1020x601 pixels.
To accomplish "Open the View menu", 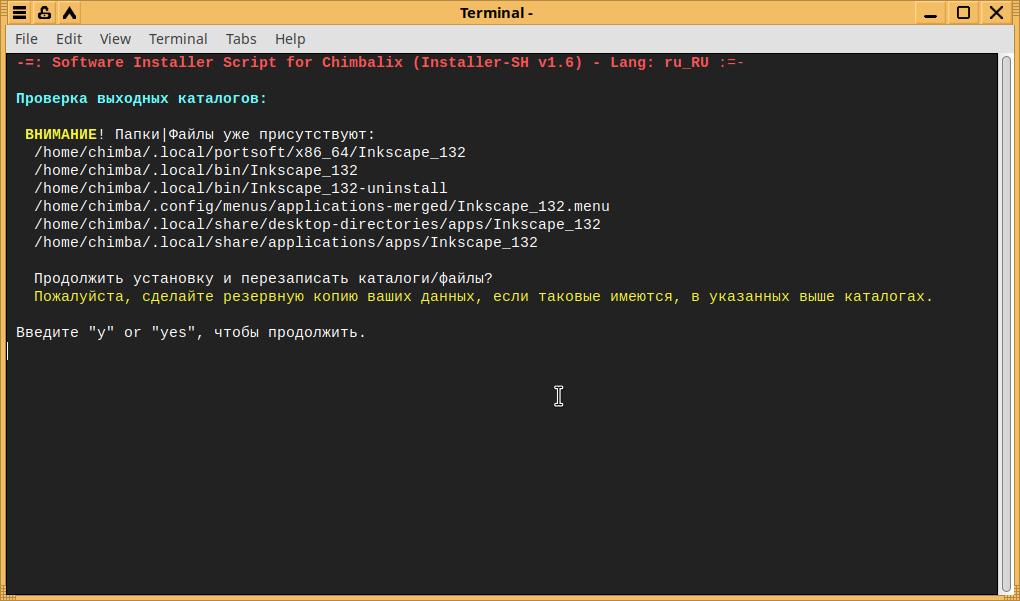I will click(115, 39).
